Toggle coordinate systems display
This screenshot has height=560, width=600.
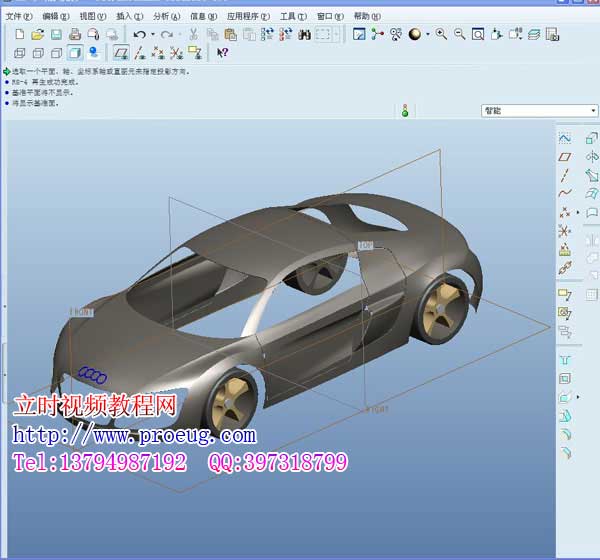tap(176, 53)
